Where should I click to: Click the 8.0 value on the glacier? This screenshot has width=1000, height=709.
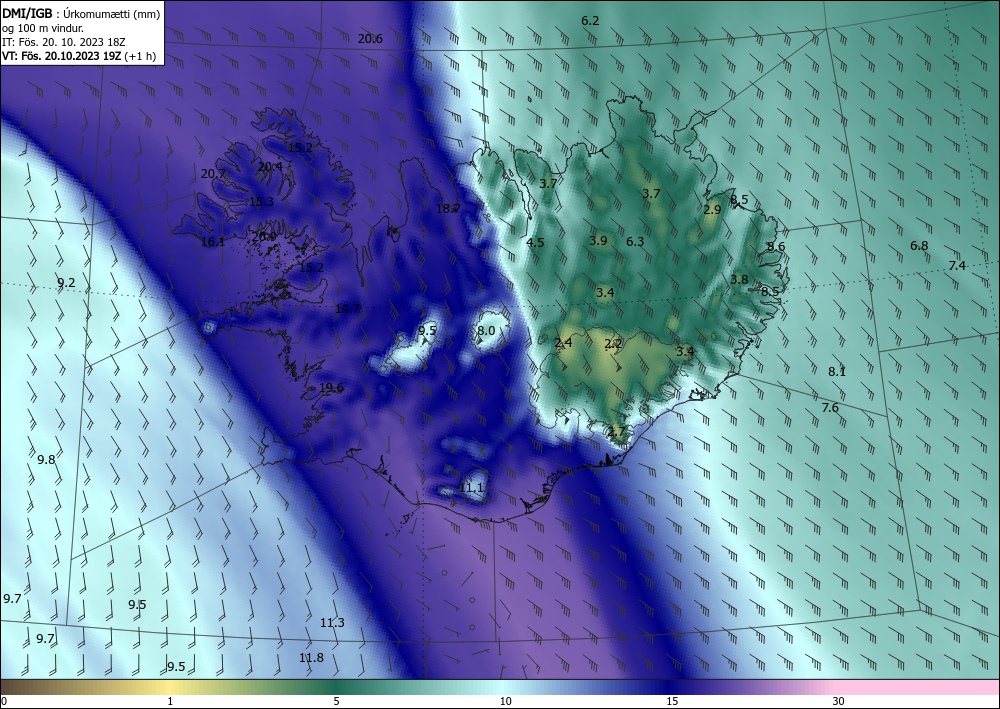tap(486, 330)
